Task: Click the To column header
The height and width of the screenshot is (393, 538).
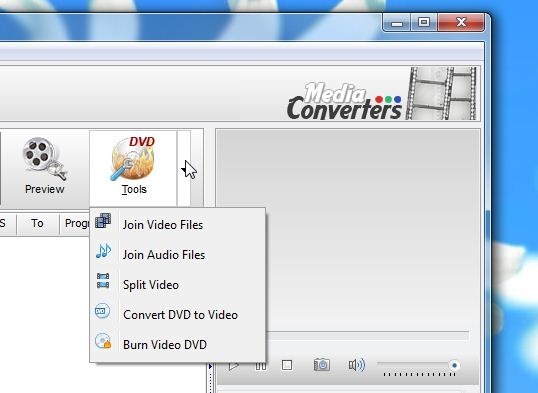Action: 37,223
